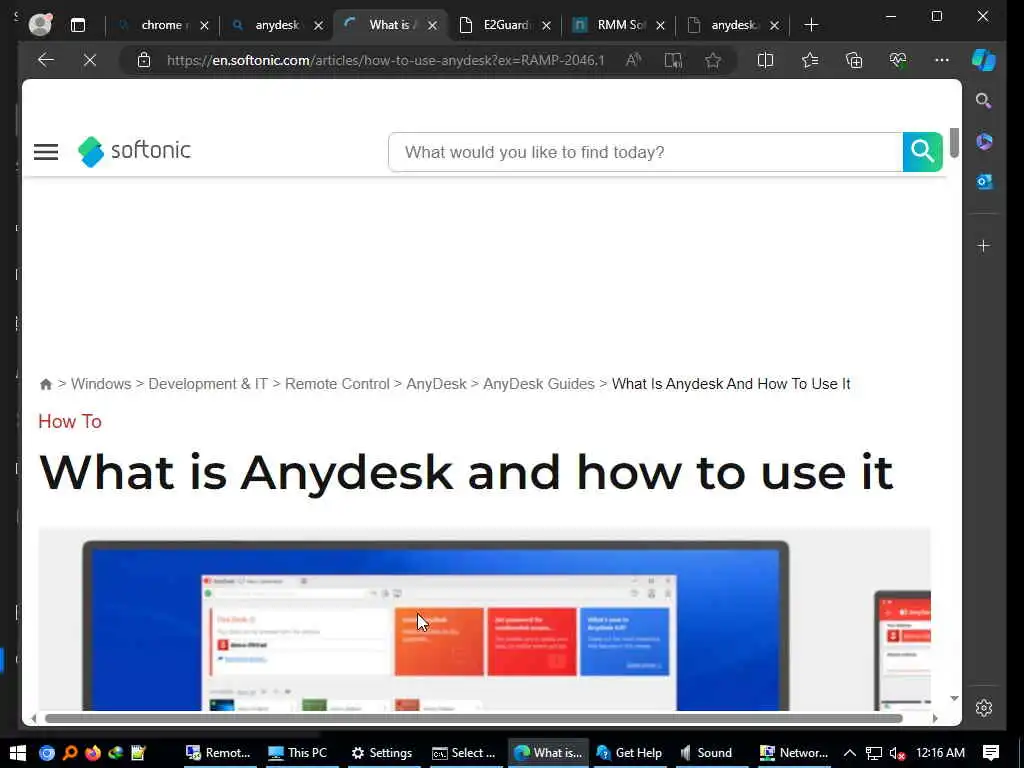Open sidebar settings gear
Viewport: 1024px width, 768px height.
[x=984, y=707]
